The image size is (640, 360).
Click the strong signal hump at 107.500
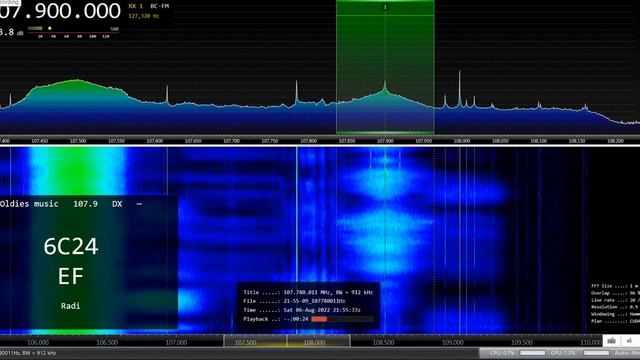(78, 92)
